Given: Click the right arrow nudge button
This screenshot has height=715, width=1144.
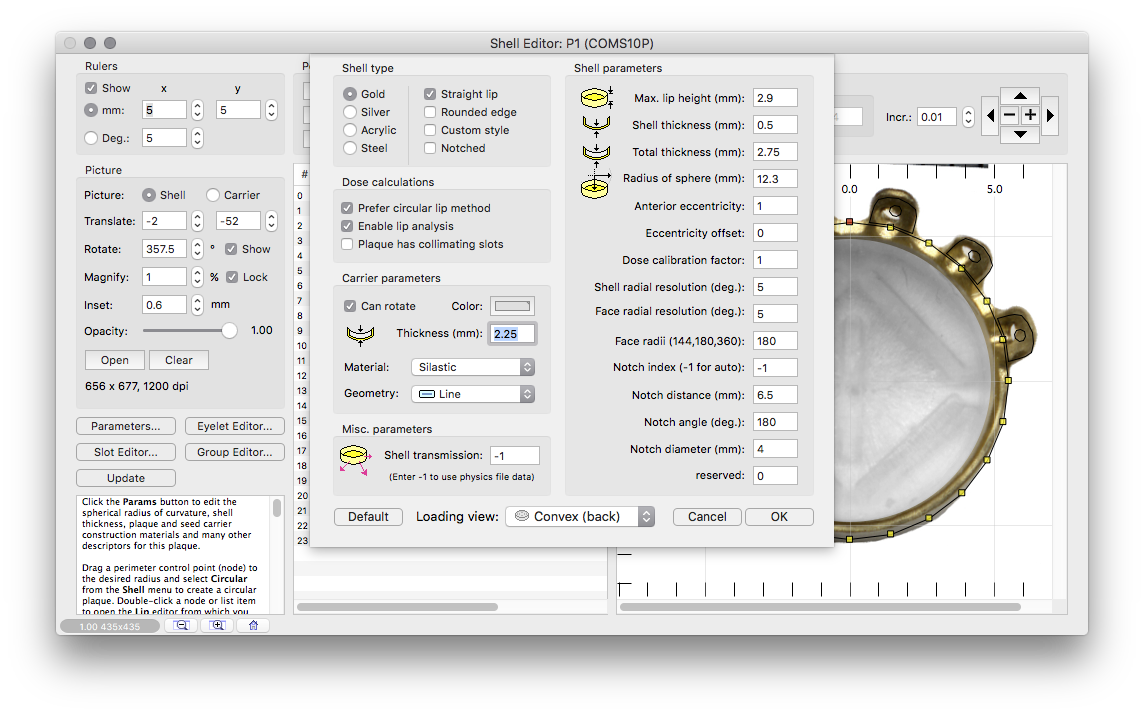Looking at the screenshot, I should (x=1050, y=115).
